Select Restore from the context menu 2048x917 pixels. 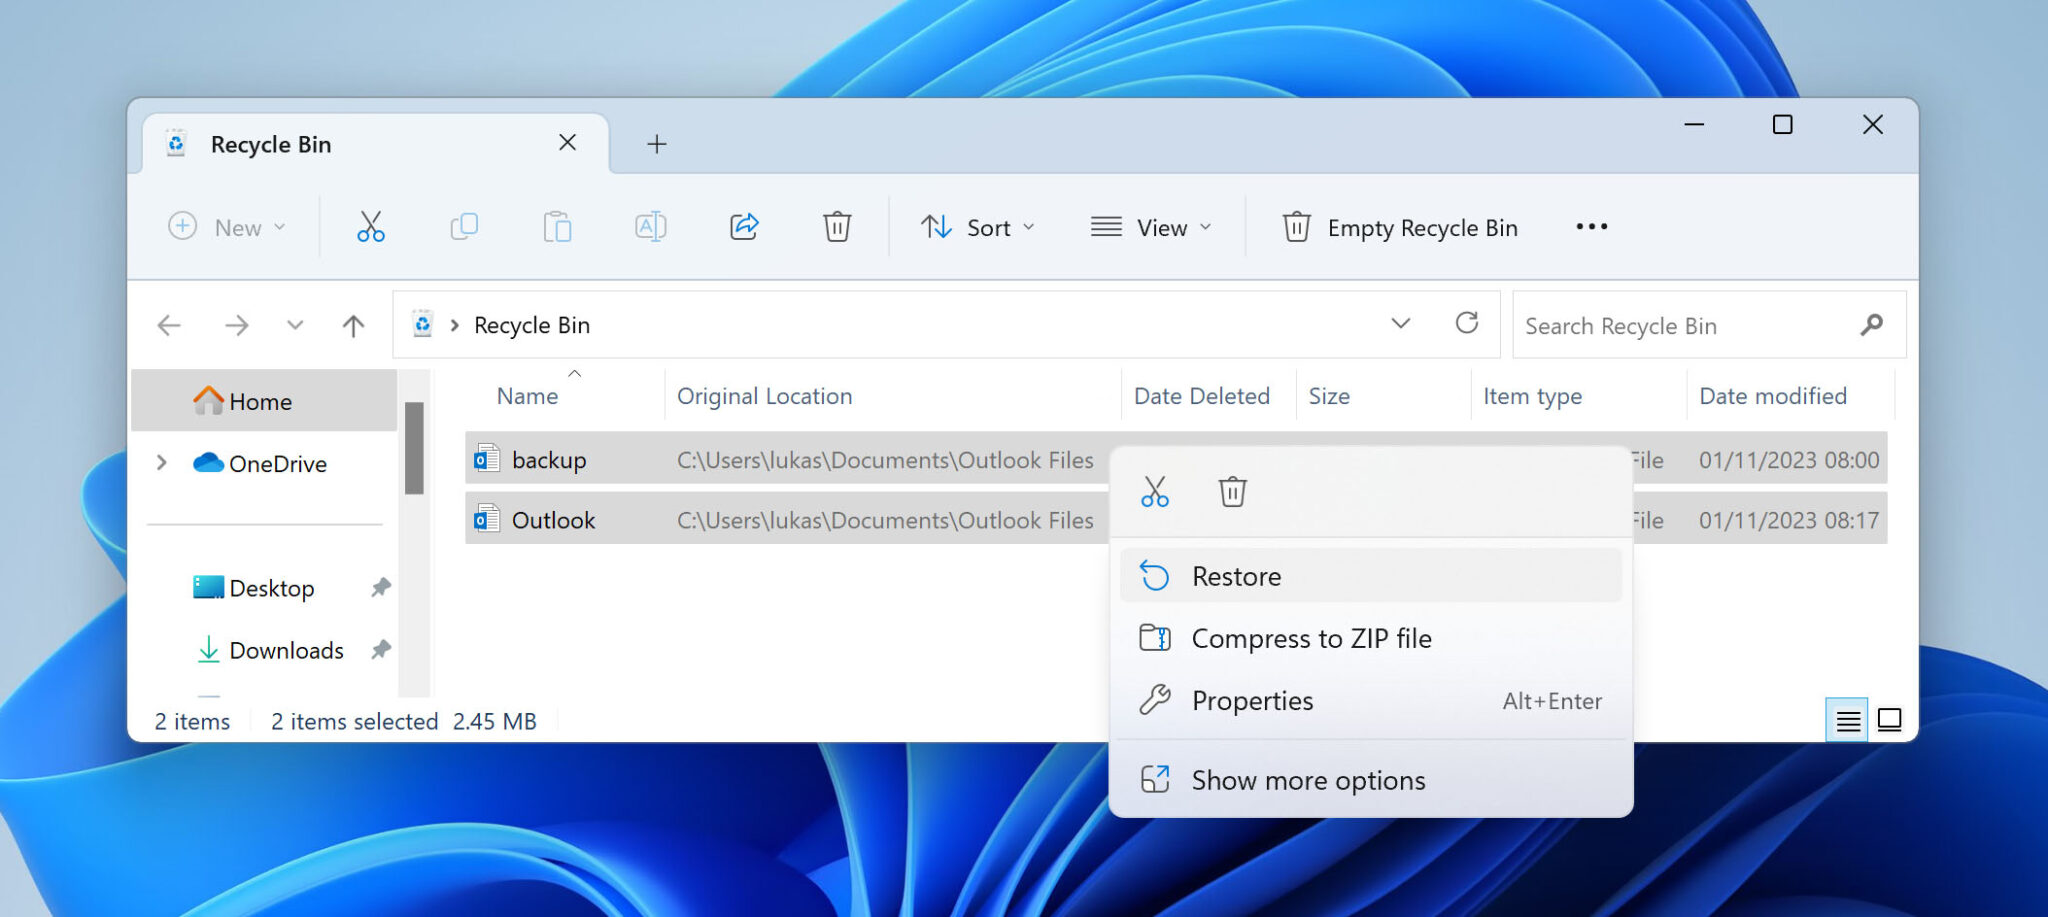click(1236, 576)
